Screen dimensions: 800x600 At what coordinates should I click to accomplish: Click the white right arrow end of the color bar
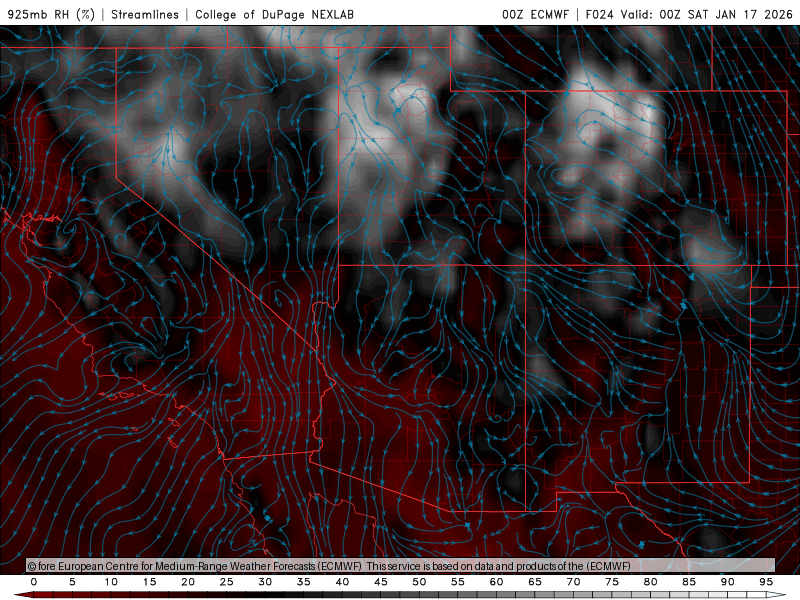point(777,595)
